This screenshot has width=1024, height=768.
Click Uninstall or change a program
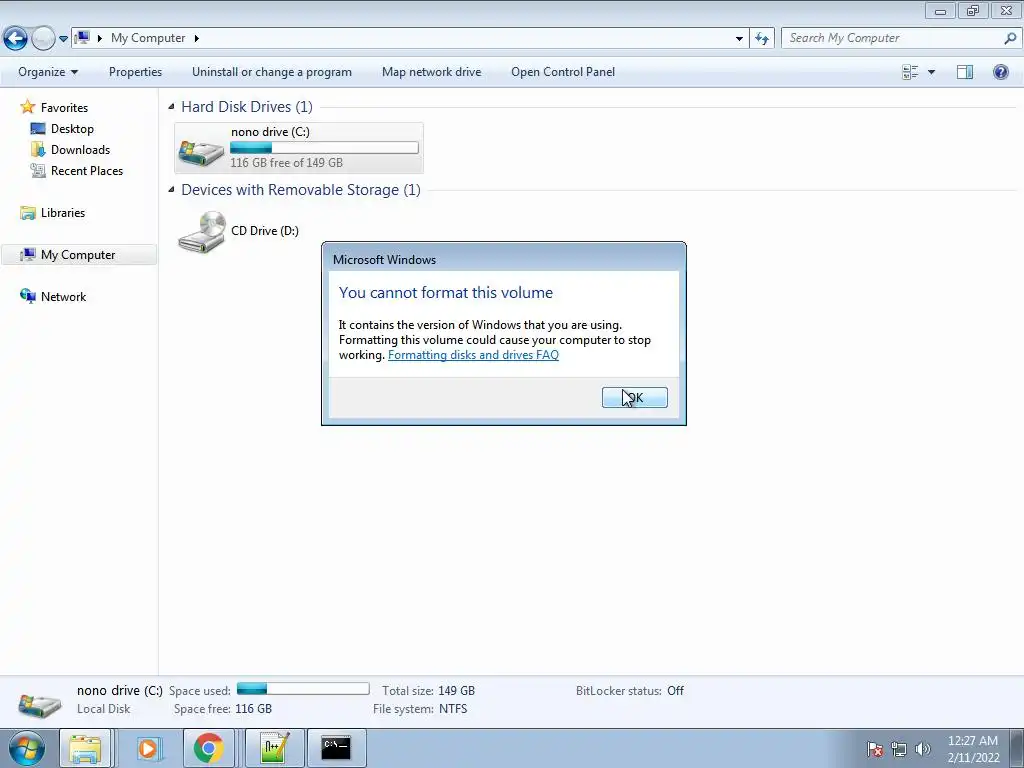(272, 72)
